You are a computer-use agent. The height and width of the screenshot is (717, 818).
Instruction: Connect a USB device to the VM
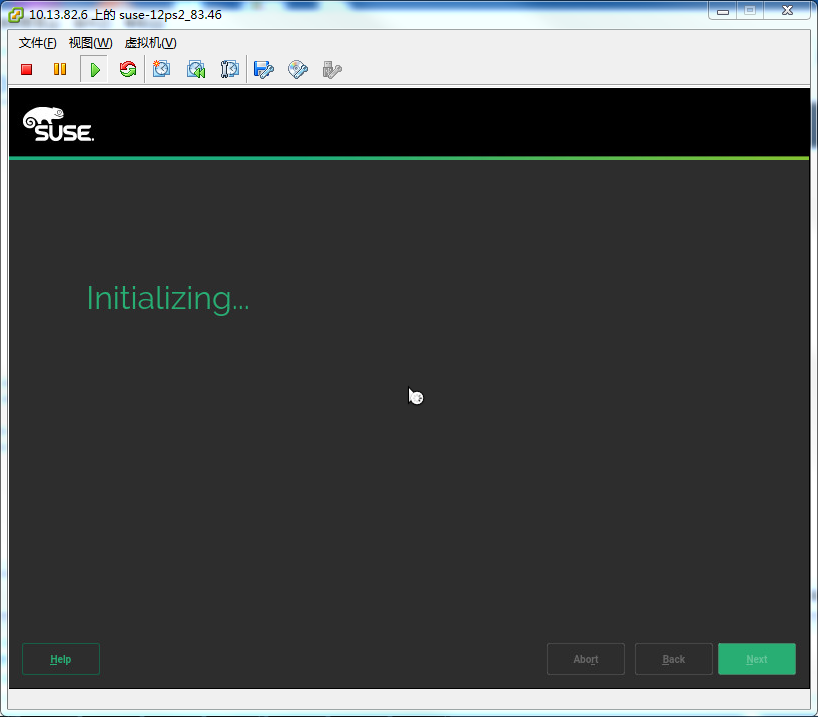click(x=331, y=69)
